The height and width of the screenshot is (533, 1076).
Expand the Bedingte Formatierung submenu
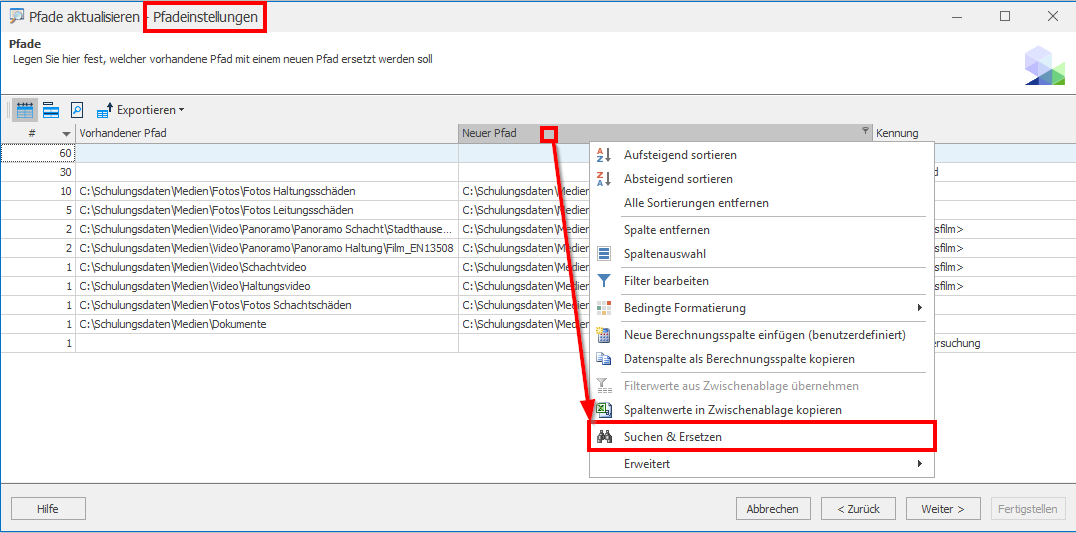684,308
